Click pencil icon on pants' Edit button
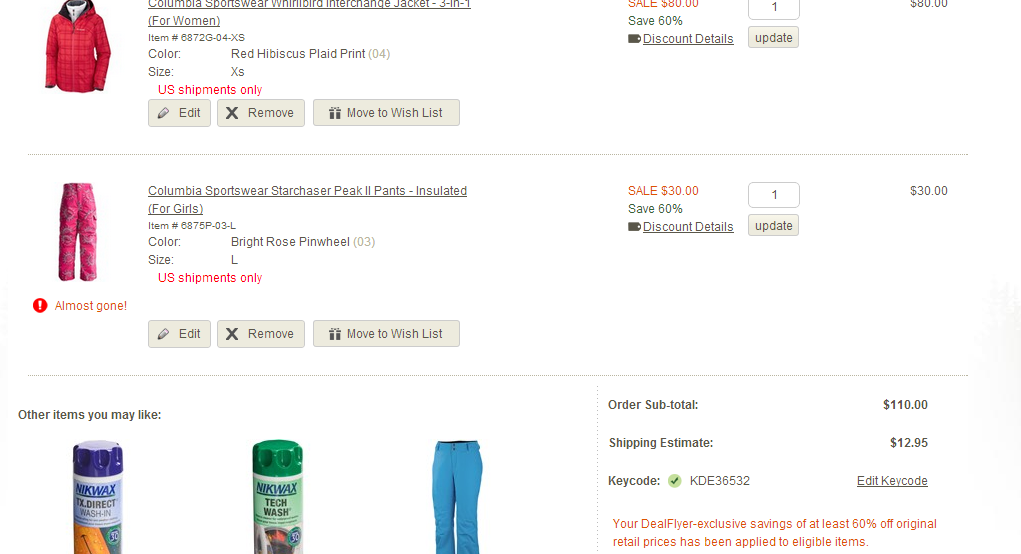 coord(163,334)
